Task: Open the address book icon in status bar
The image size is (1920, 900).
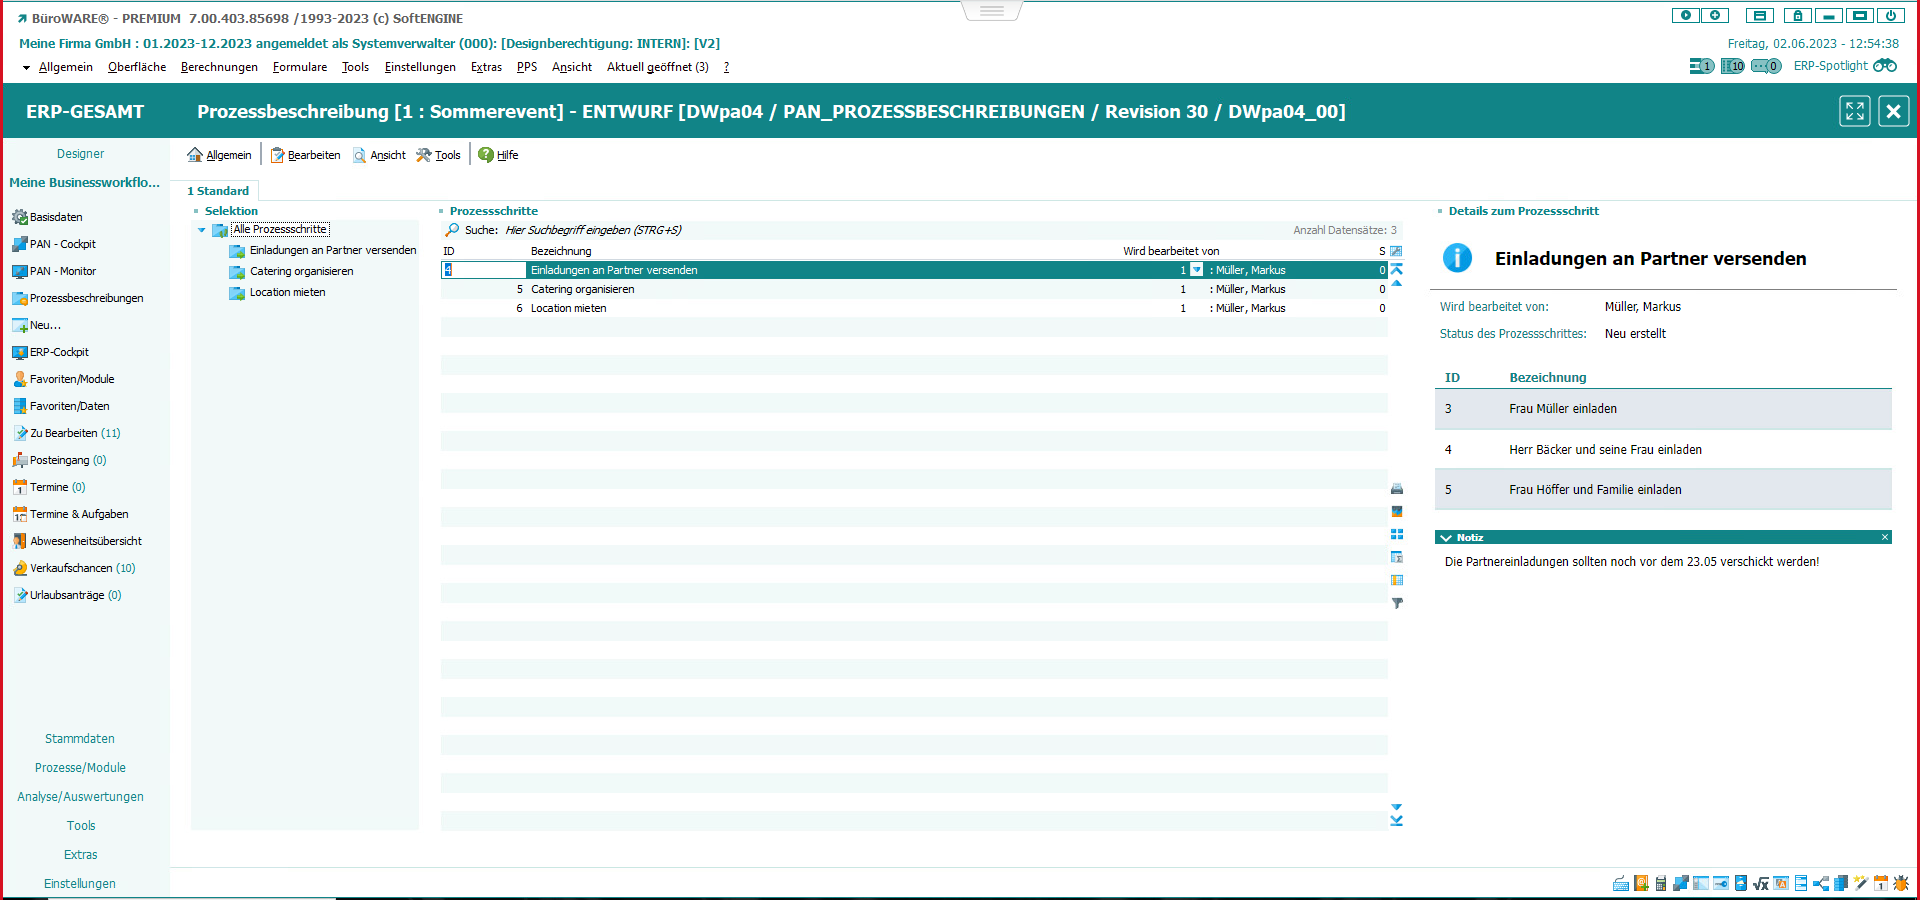Action: coord(1641,883)
